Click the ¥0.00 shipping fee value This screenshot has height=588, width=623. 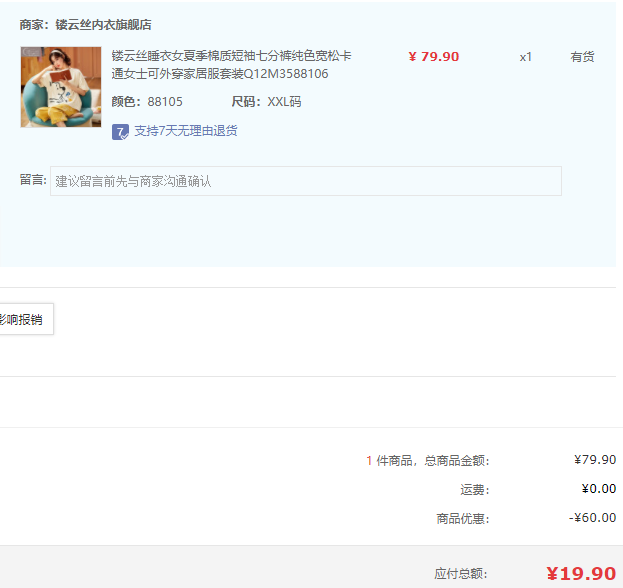(x=599, y=489)
